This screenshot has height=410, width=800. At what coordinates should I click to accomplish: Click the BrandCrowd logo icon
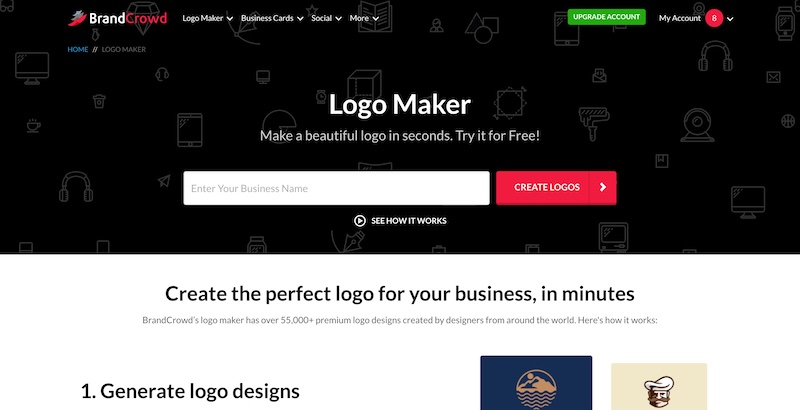[77, 18]
